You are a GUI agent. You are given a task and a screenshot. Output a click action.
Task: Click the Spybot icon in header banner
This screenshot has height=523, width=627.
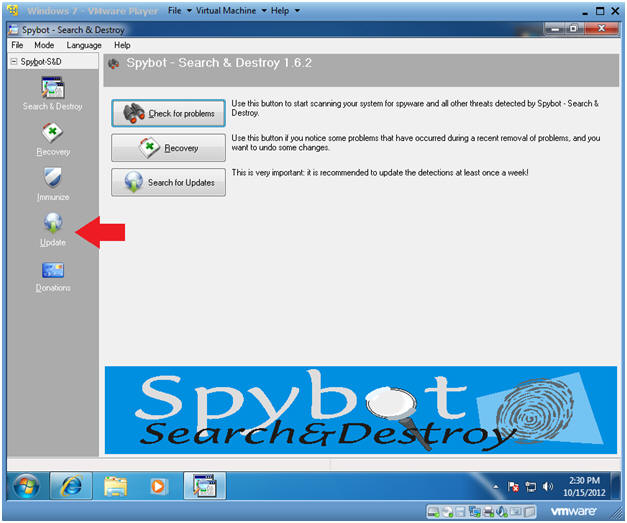pyautogui.click(x=114, y=64)
